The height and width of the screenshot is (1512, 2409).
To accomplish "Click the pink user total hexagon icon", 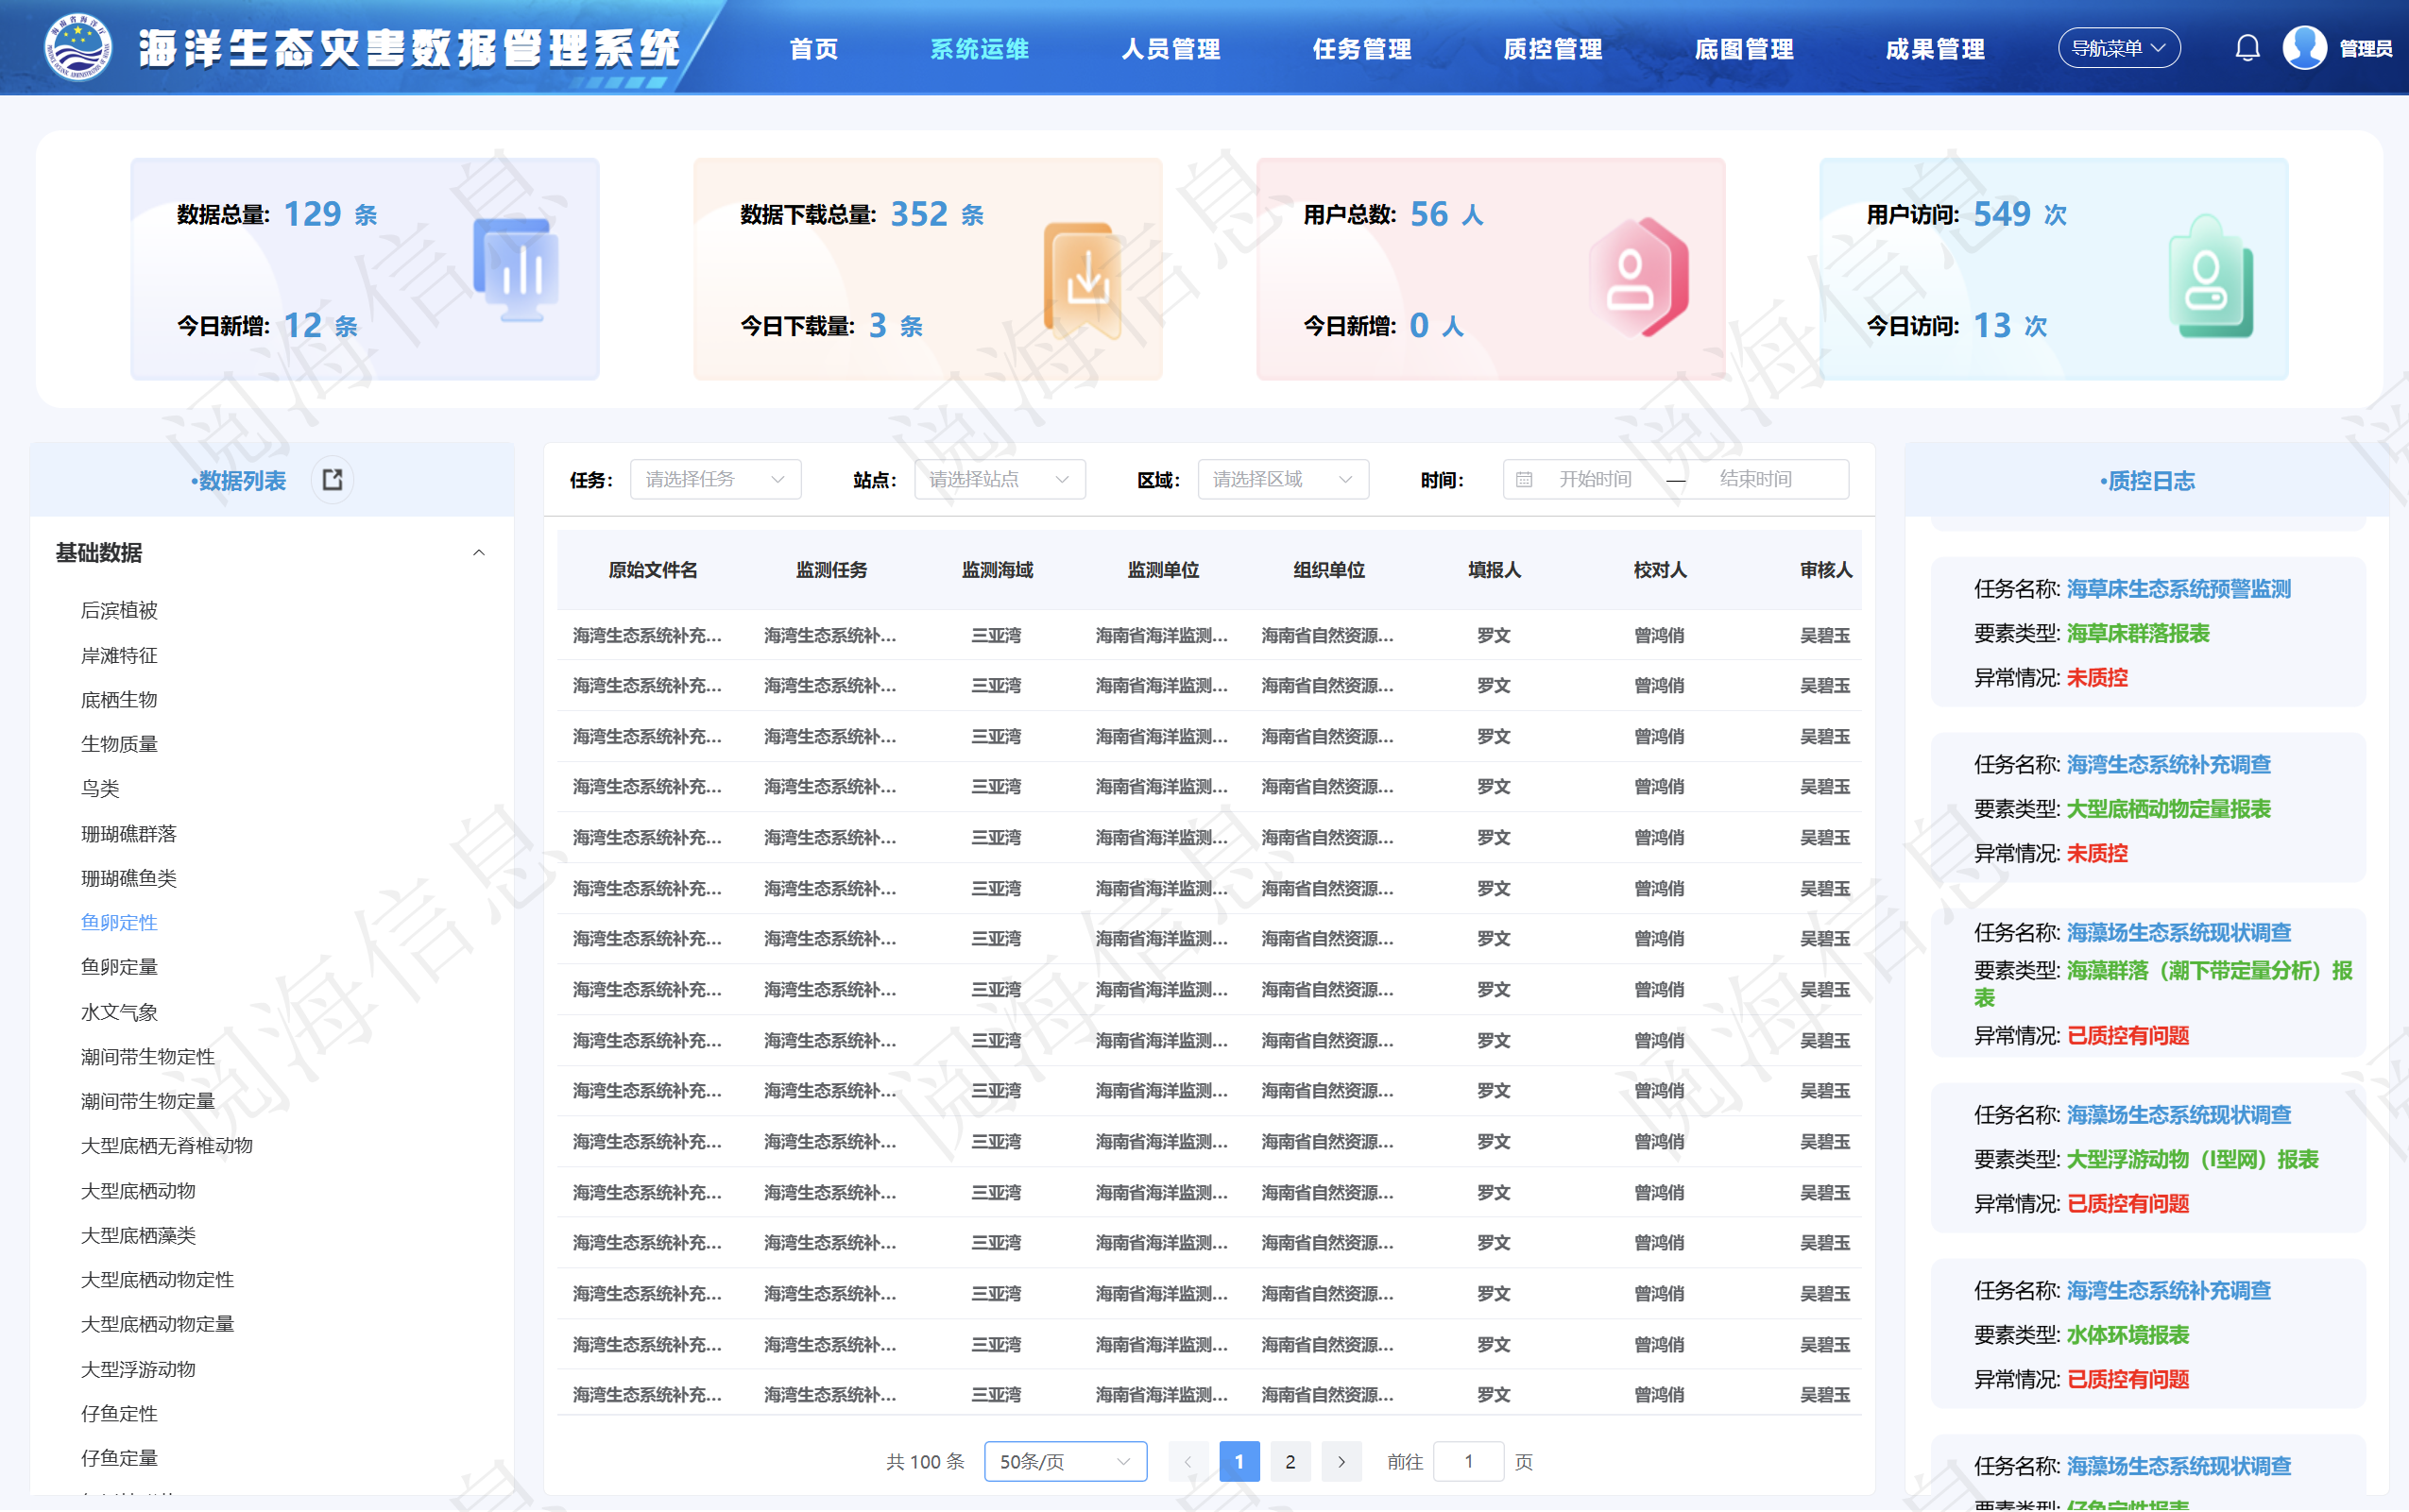I will coord(1638,277).
